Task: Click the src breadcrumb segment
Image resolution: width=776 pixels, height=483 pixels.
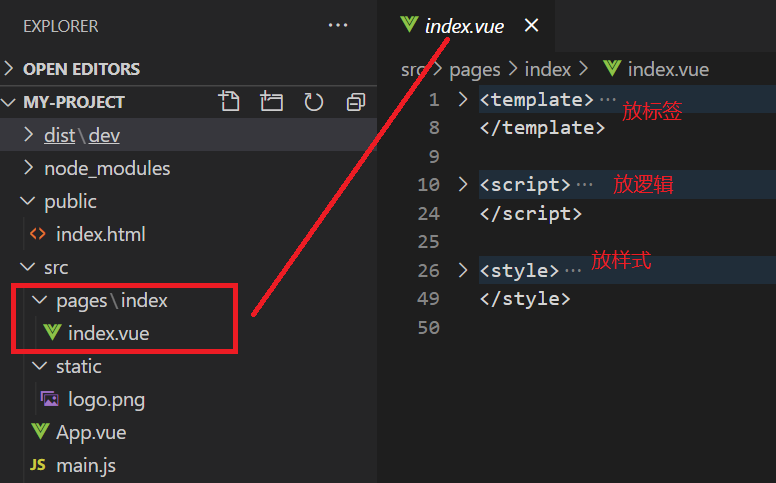Action: [x=413, y=69]
